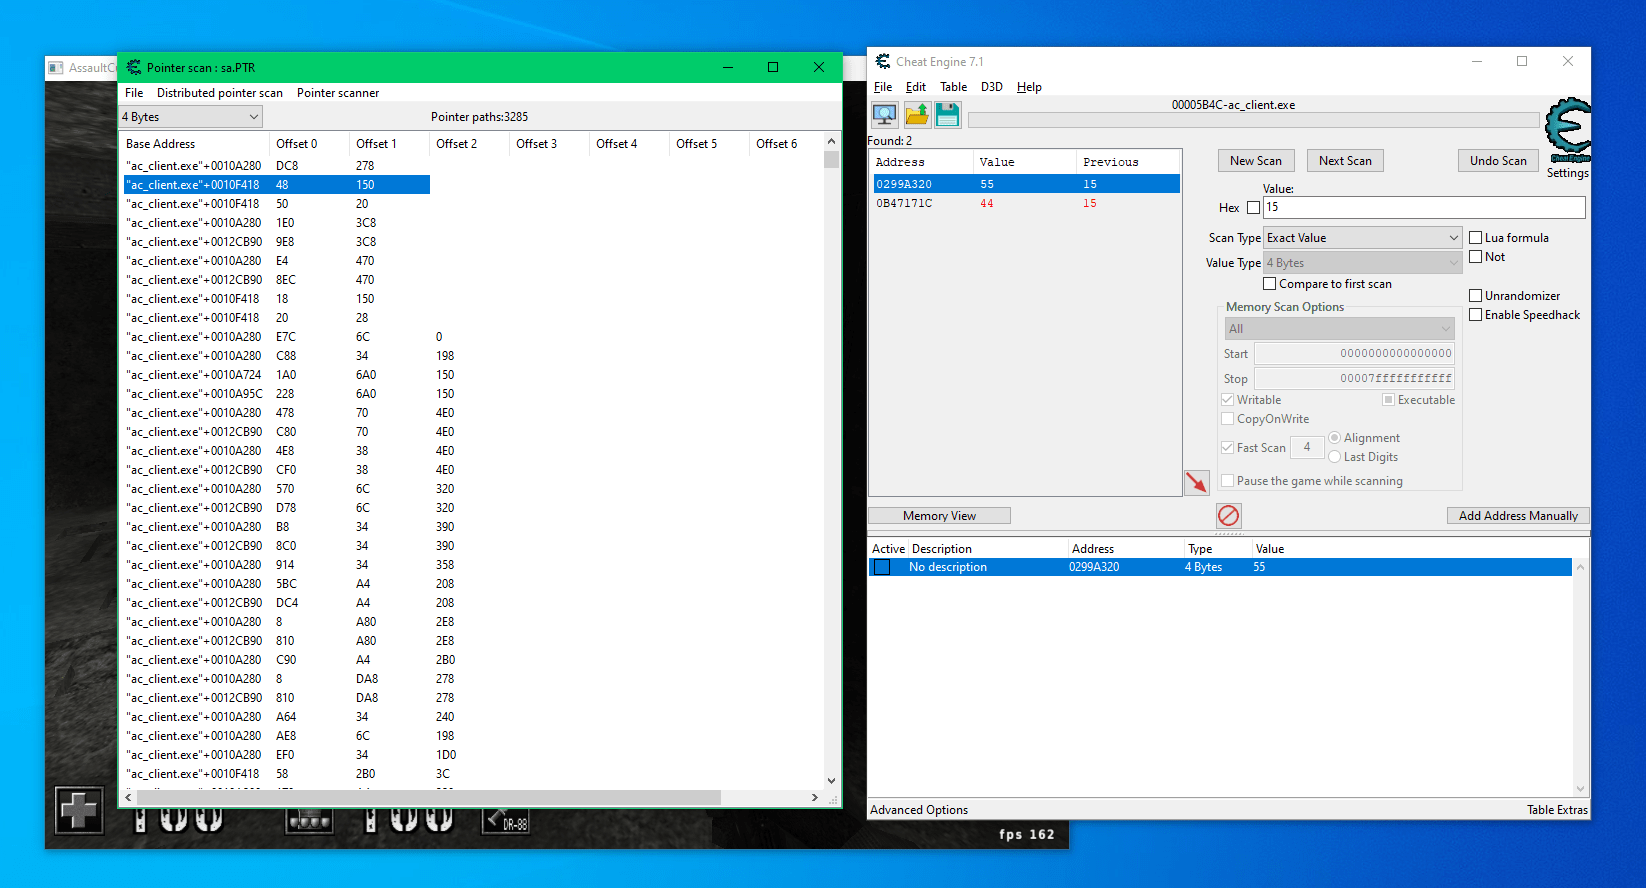Image resolution: width=1646 pixels, height=888 pixels.
Task: Open the Distributed pointer scan menu
Action: 220,93
